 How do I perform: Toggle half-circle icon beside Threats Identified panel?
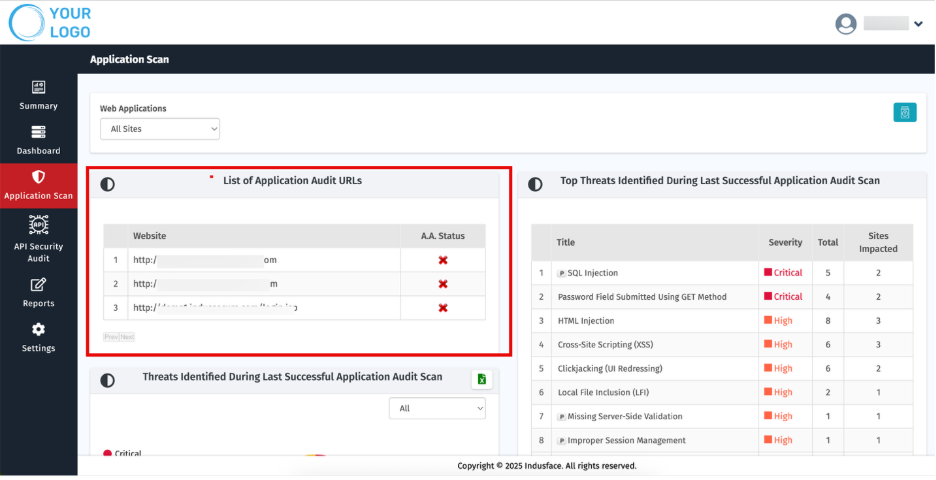point(107,380)
